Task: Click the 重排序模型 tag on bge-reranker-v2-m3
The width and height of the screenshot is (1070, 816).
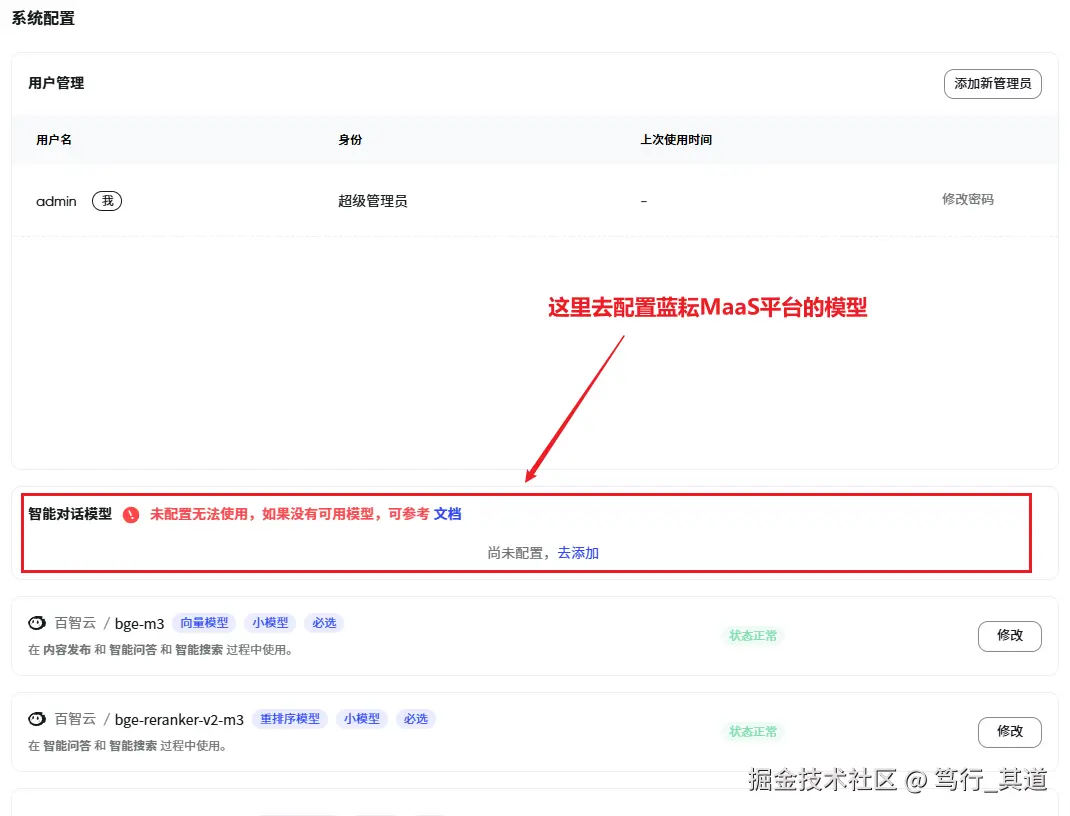Action: [290, 718]
